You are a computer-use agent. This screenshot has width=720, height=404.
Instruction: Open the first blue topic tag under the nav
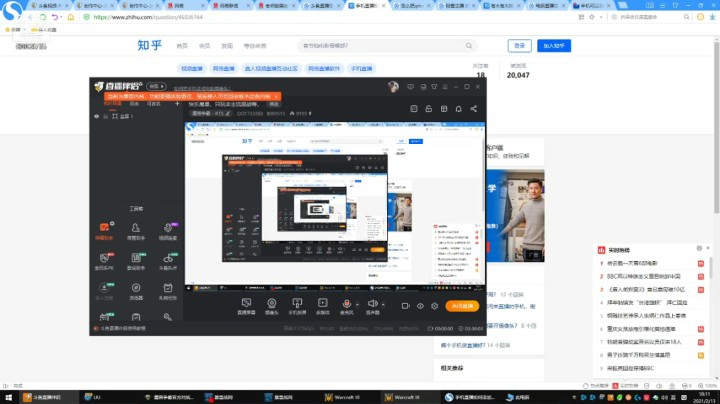click(192, 68)
